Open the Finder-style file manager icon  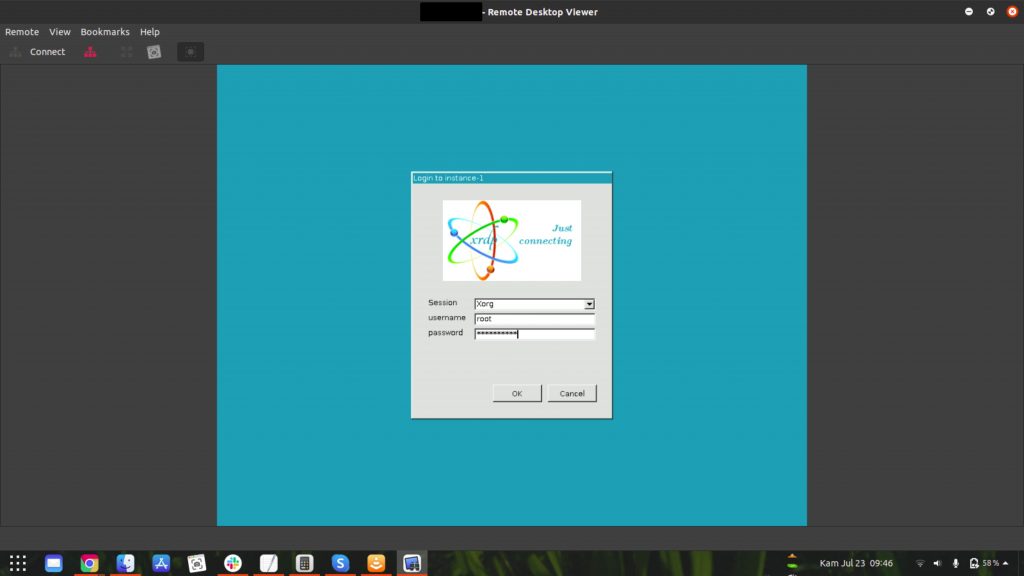coord(125,563)
